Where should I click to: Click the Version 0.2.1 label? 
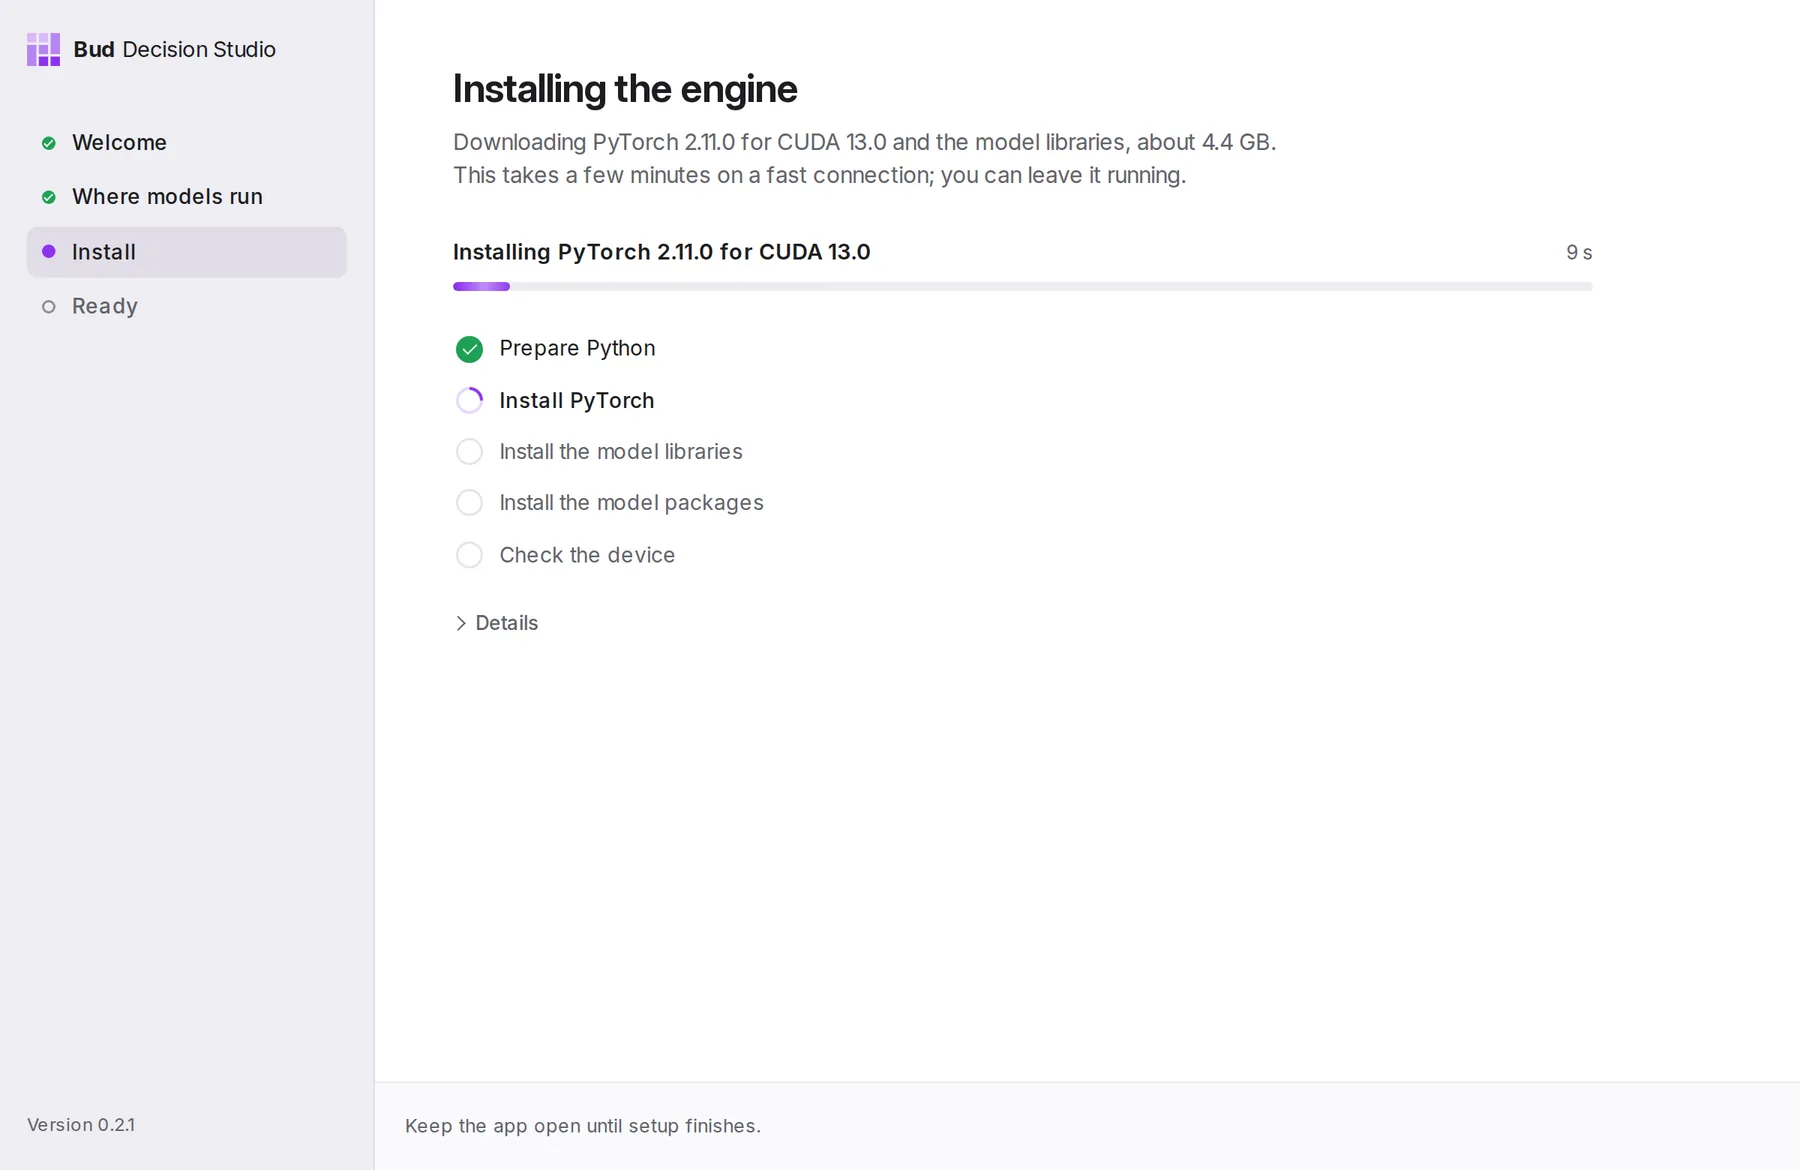(x=81, y=1125)
